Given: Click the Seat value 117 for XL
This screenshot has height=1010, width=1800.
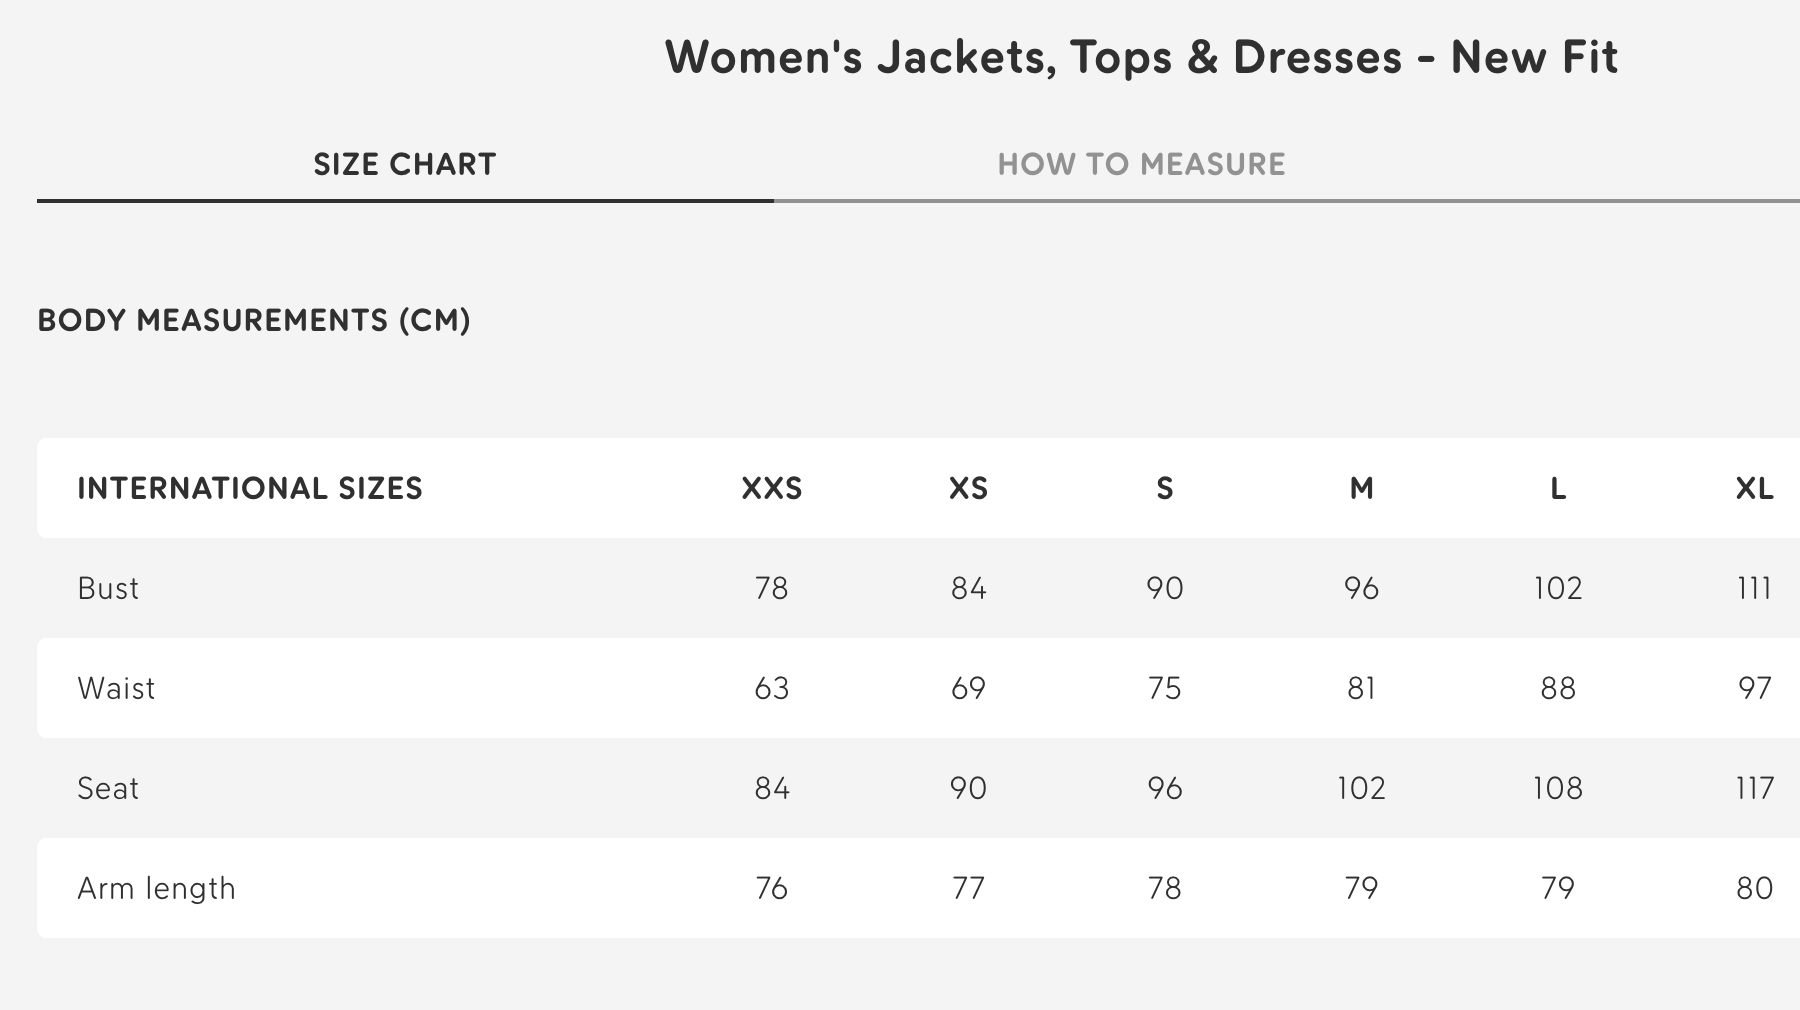Looking at the screenshot, I should click(1756, 788).
